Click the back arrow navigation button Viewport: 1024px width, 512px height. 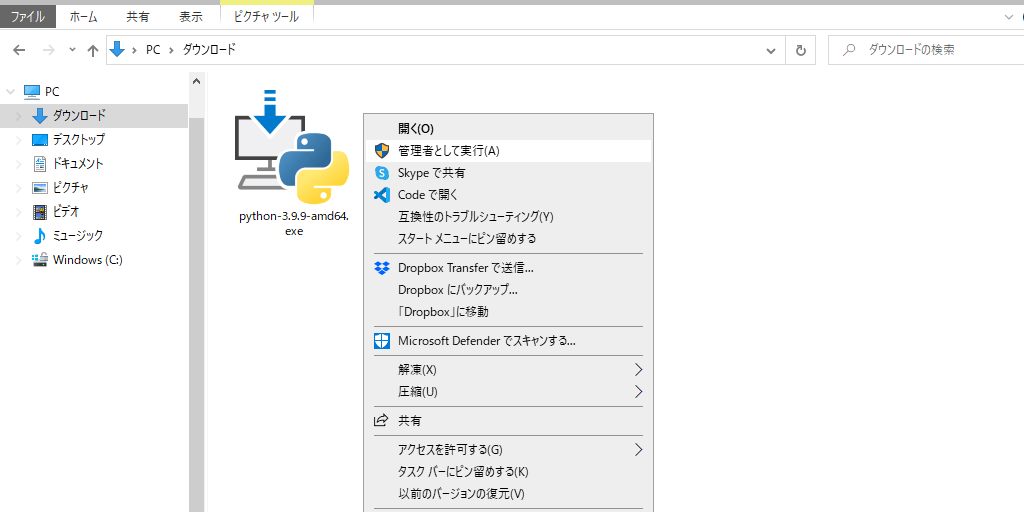coord(19,50)
